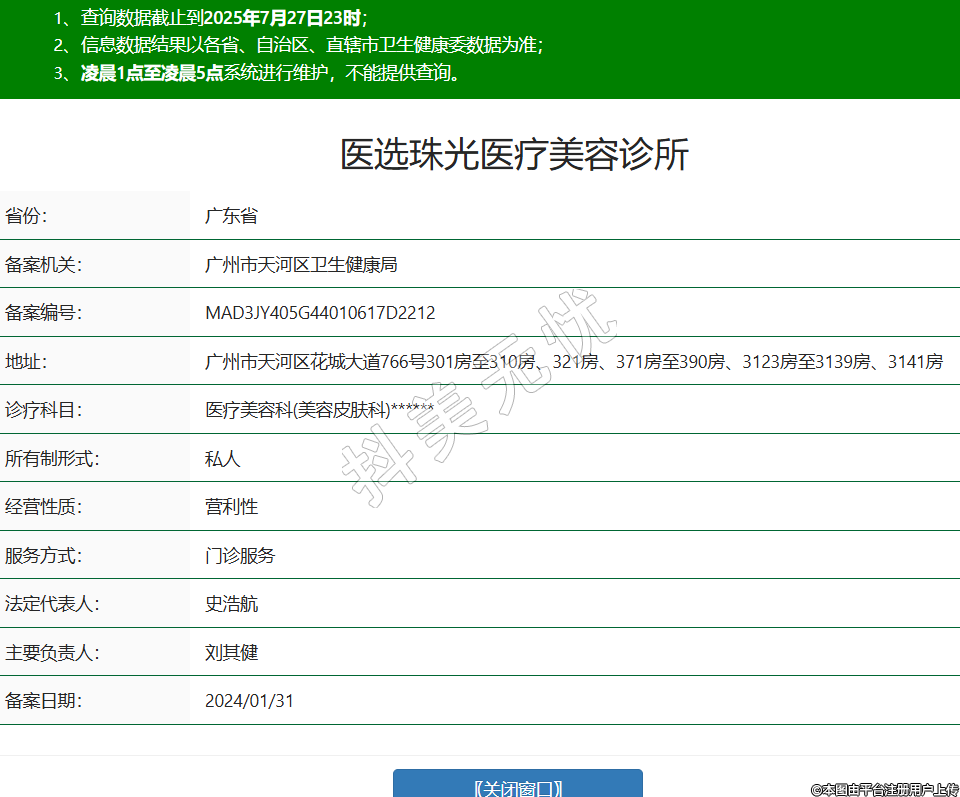Screen dimensions: 960x797
Task: Click the main person in charge 刘其健
Action: 231,653
